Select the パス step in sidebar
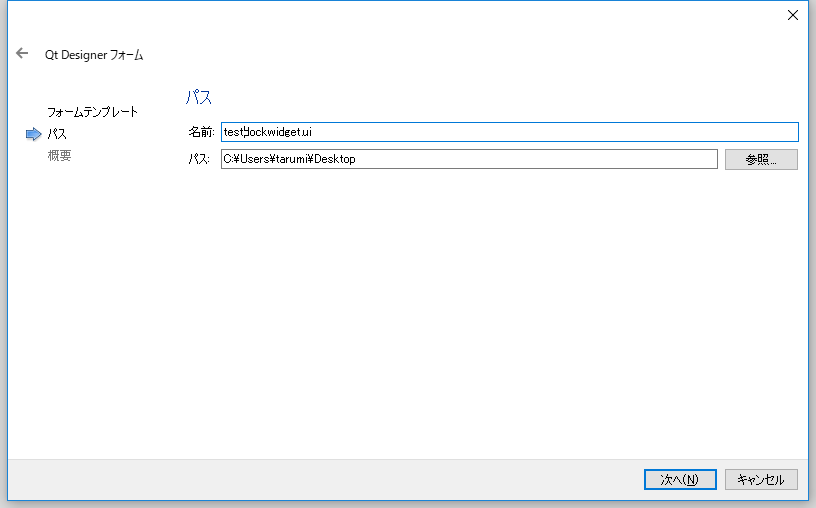 click(x=58, y=134)
